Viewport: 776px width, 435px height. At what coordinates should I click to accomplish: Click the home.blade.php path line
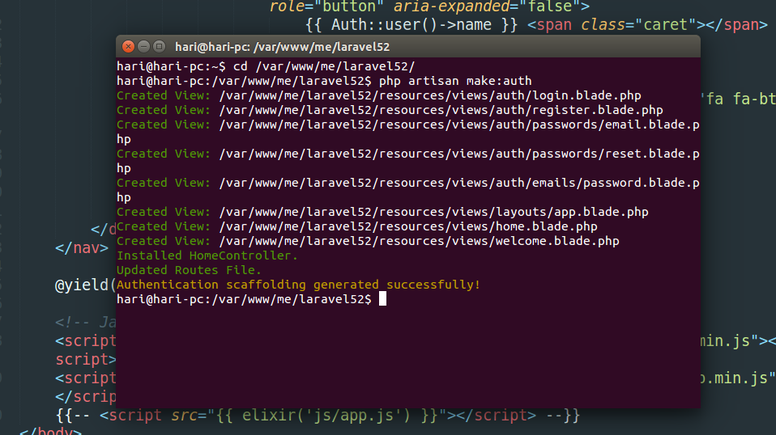click(408, 226)
